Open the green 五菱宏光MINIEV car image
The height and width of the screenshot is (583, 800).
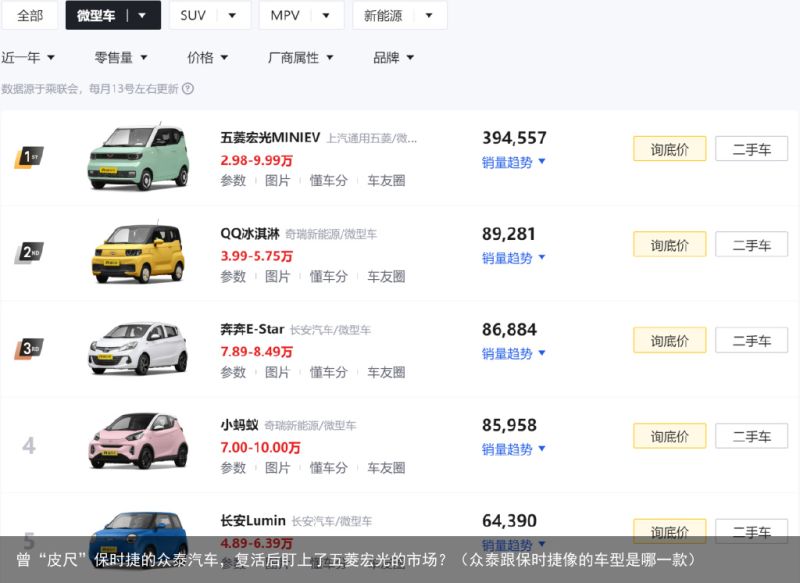138,157
